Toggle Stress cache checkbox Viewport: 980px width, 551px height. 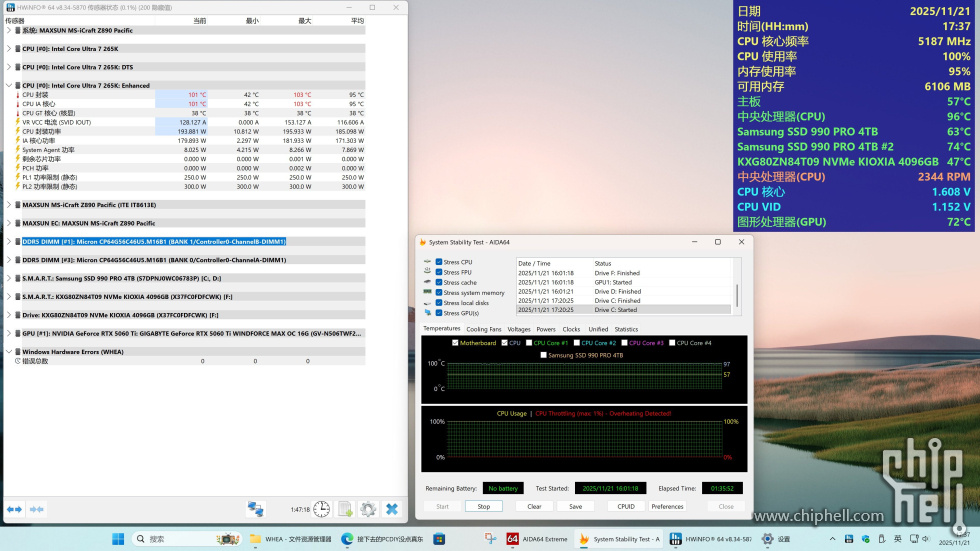439,282
